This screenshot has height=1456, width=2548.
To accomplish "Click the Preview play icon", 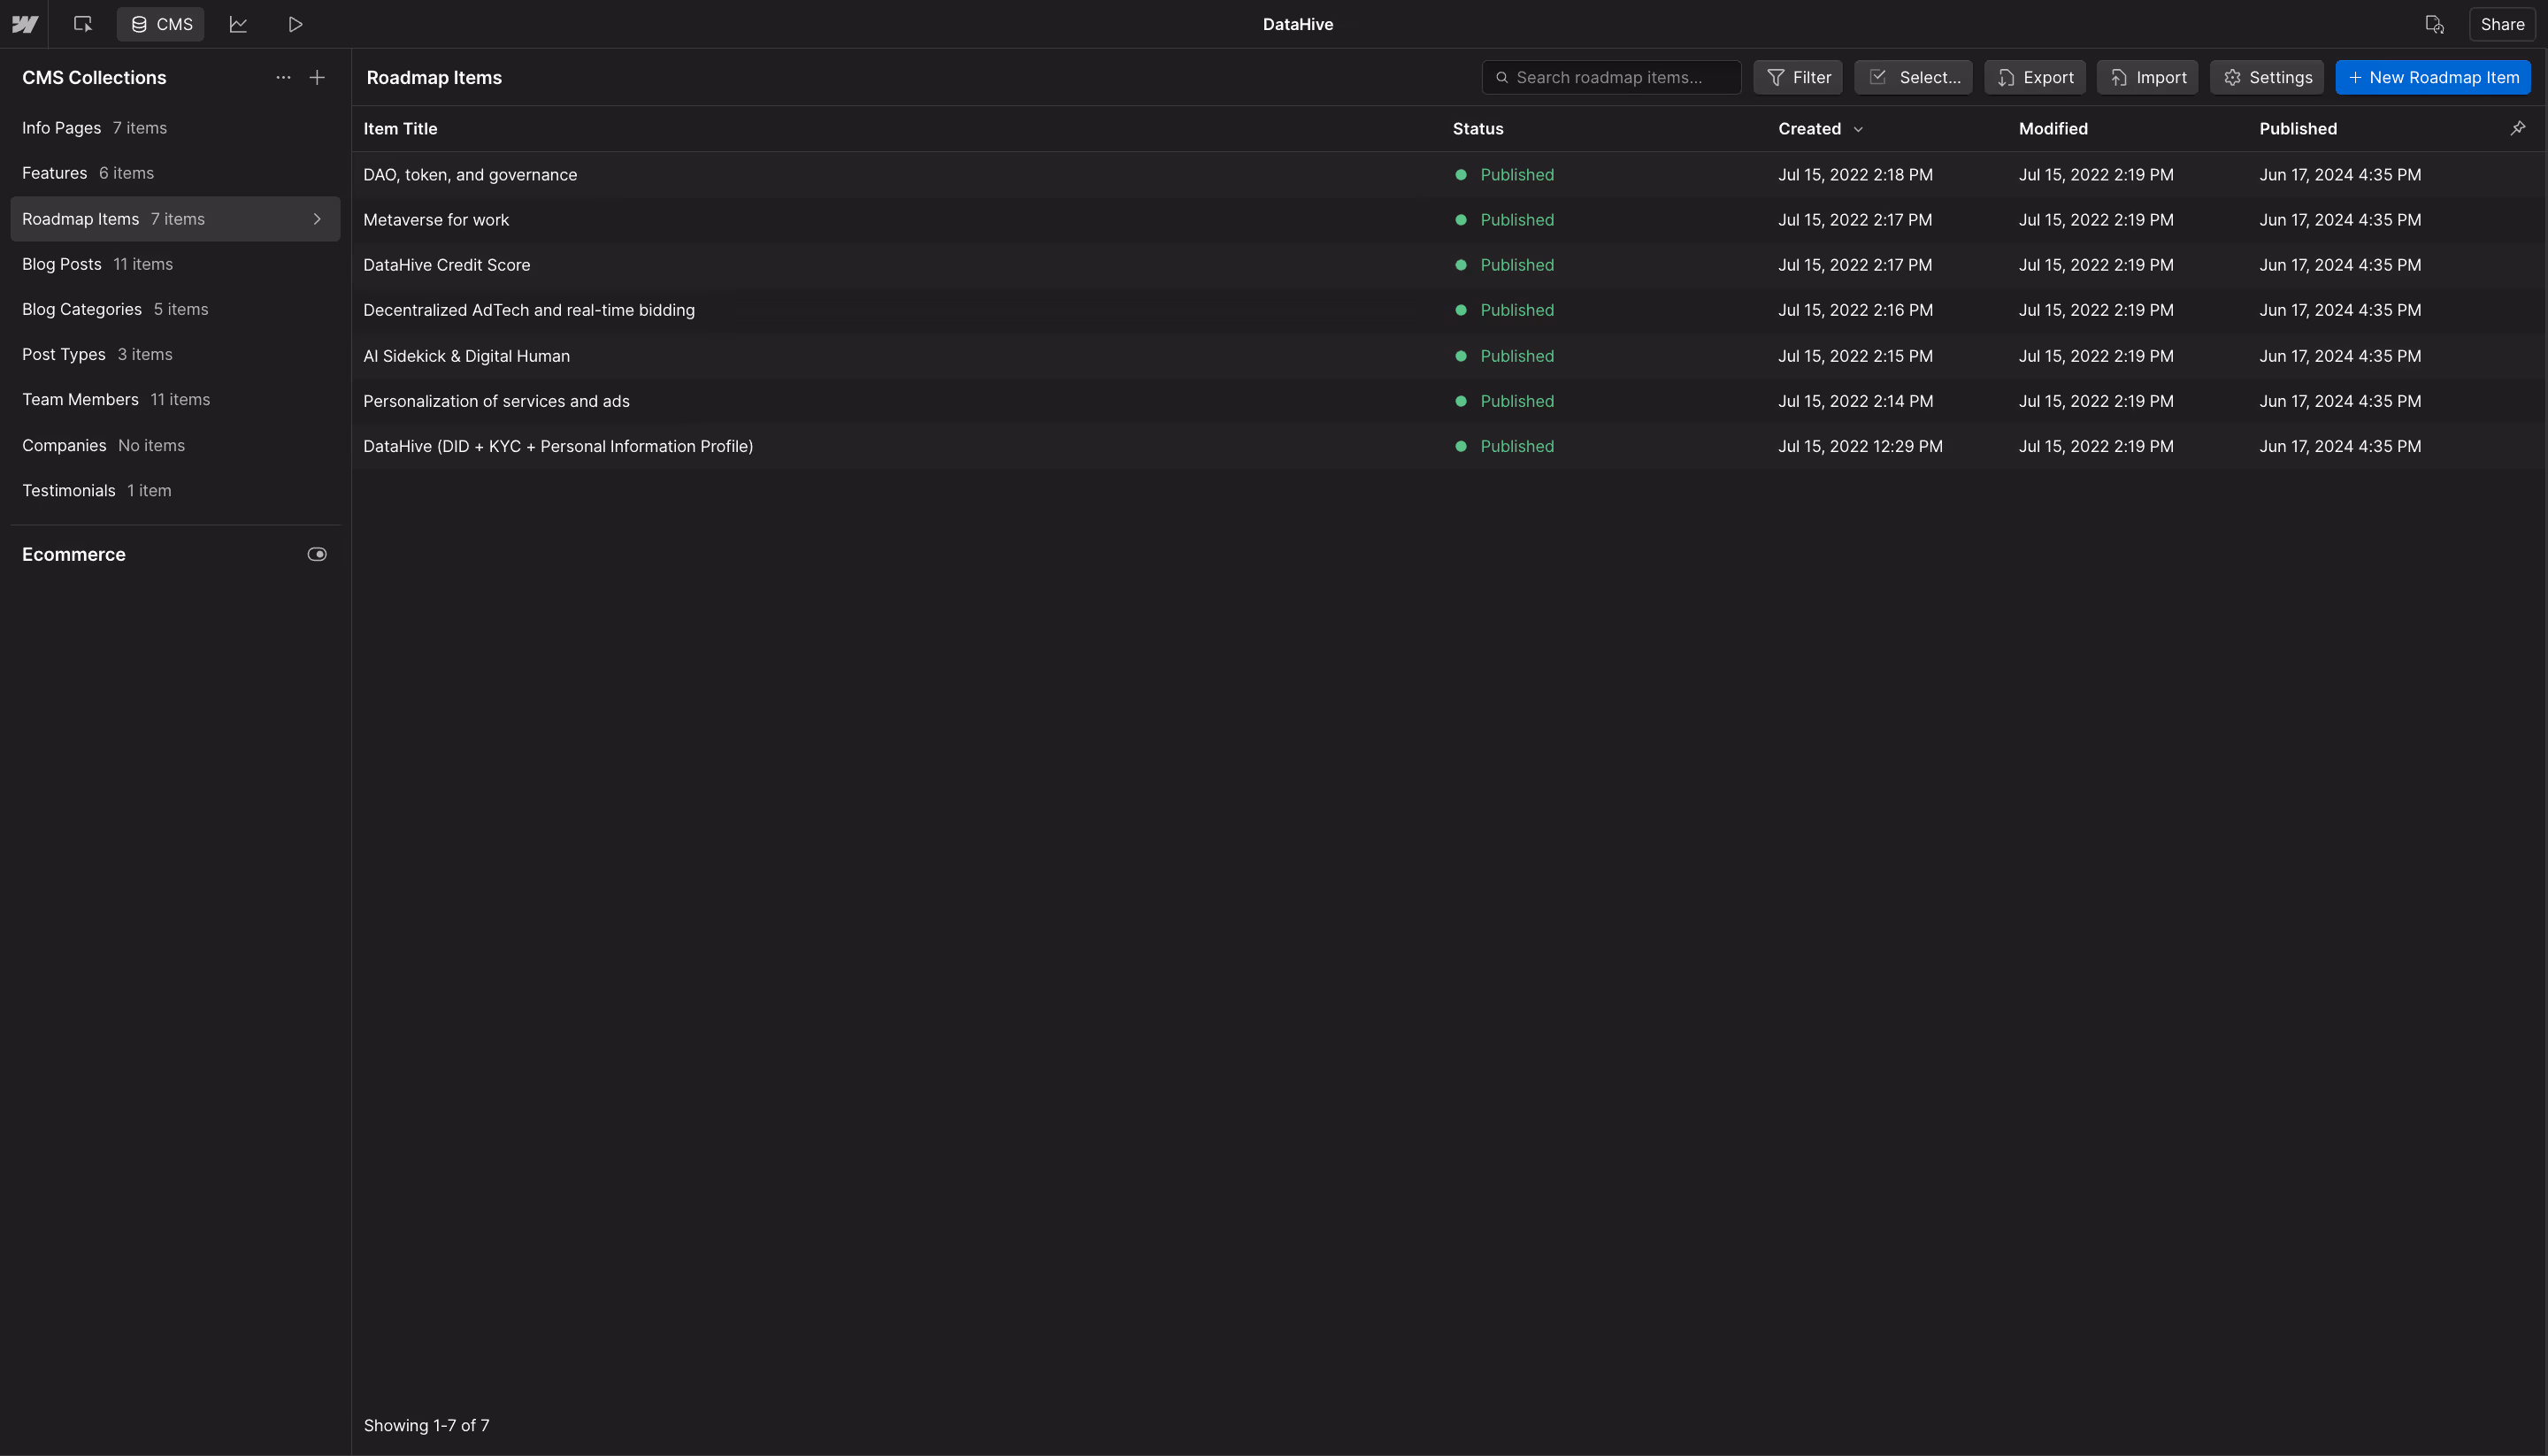I will tap(295, 24).
